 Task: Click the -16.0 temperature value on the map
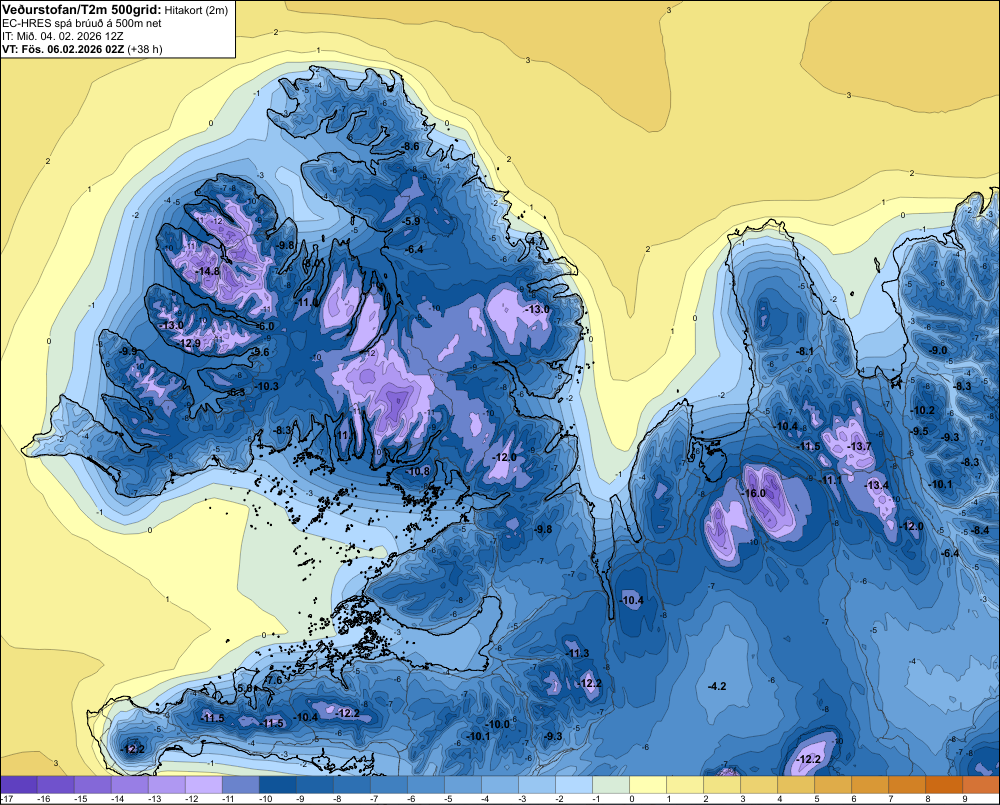point(753,494)
